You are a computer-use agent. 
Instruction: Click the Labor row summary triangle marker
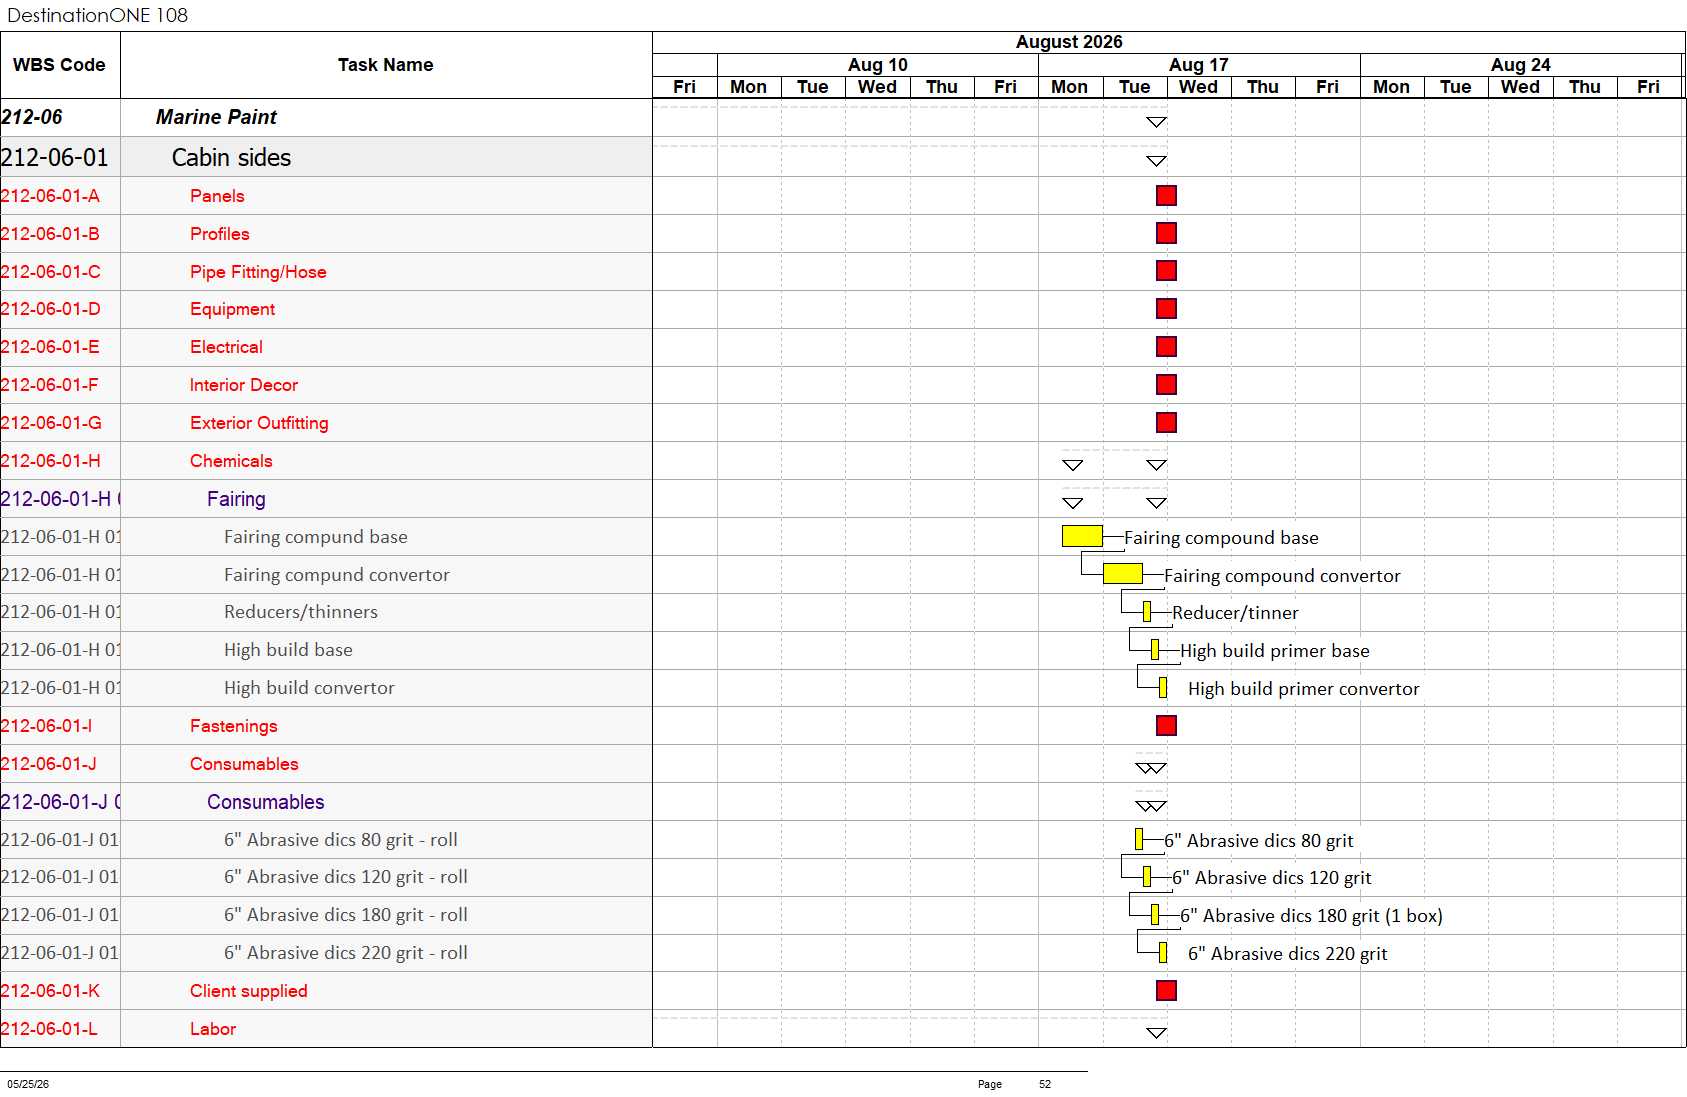(x=1156, y=1033)
